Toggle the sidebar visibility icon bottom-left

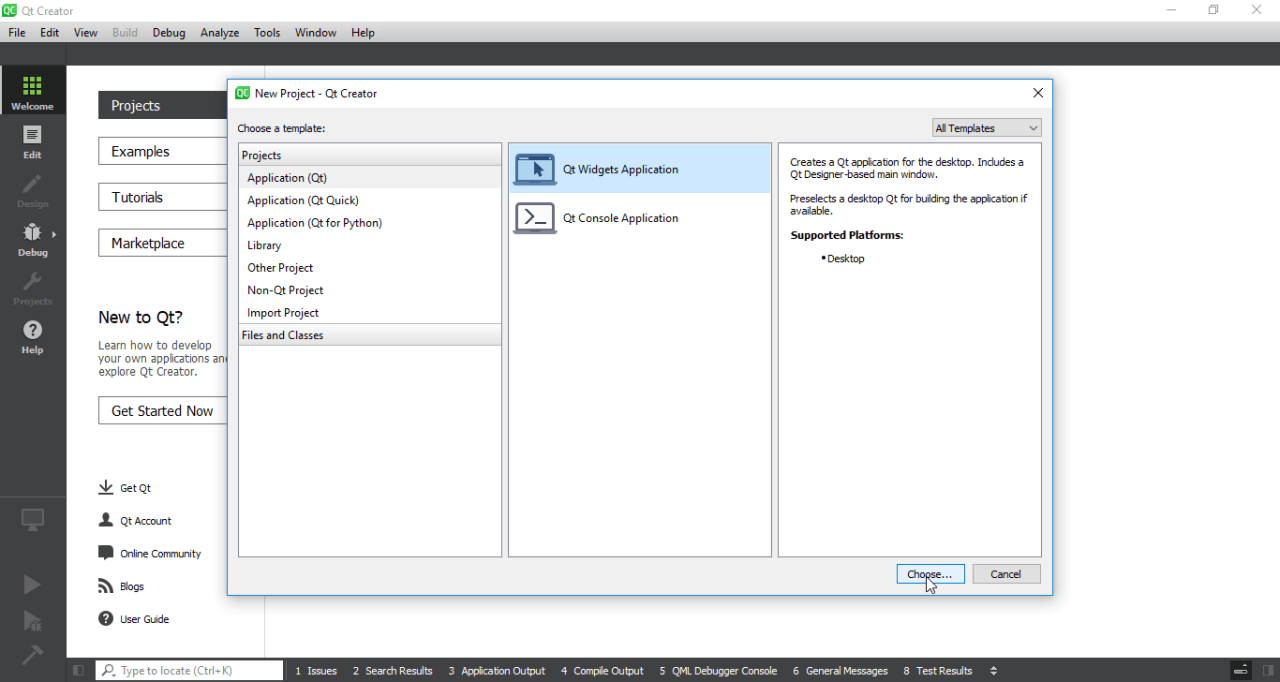click(x=78, y=670)
